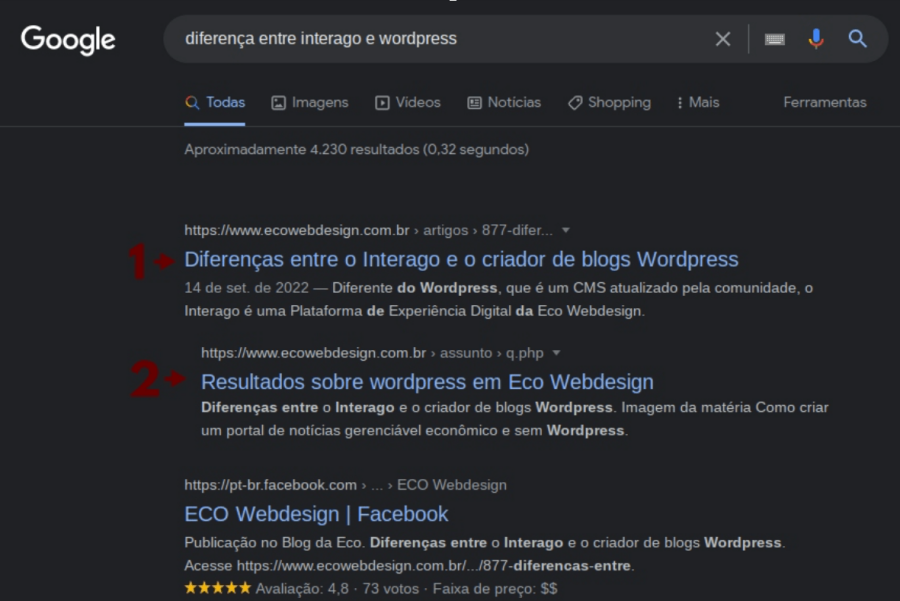
Task: Clear the search query with the X icon
Action: pyautogui.click(x=723, y=39)
